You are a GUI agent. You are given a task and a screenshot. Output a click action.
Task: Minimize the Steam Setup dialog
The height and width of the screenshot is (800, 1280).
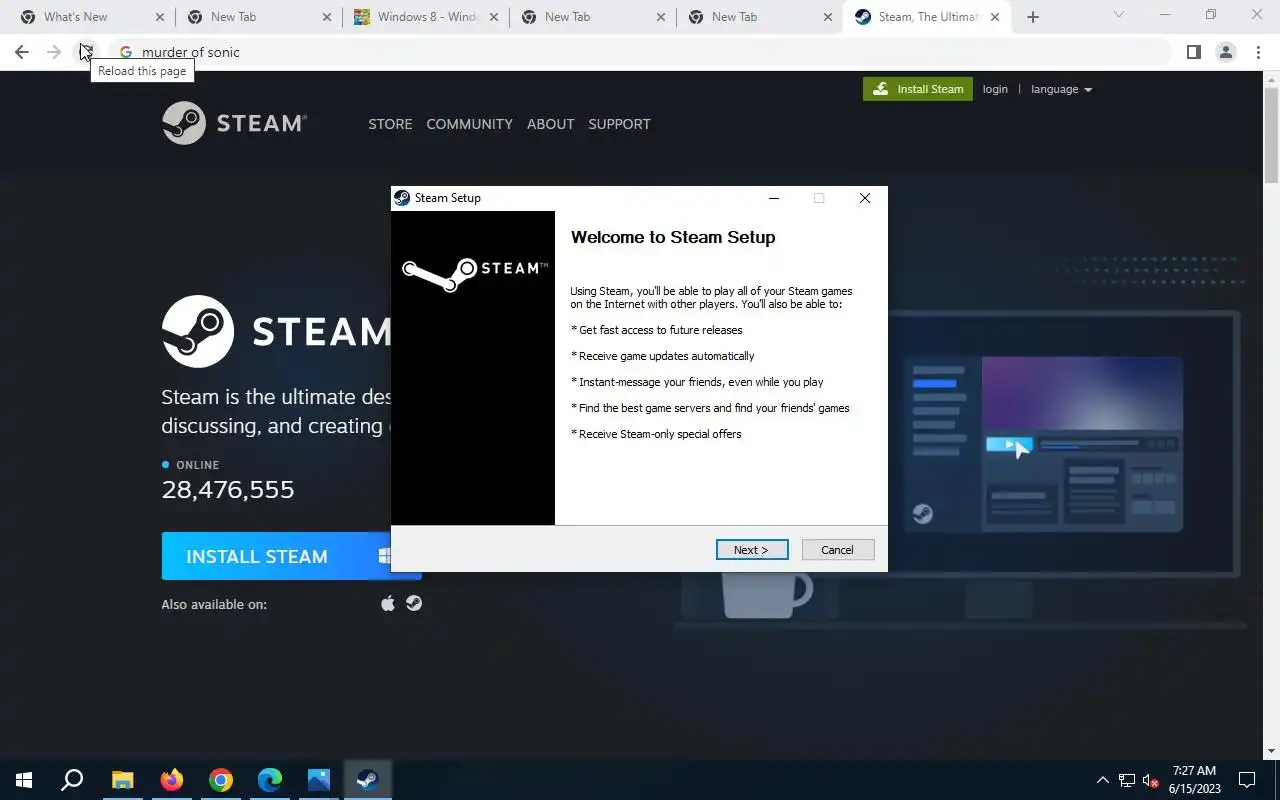(773, 198)
